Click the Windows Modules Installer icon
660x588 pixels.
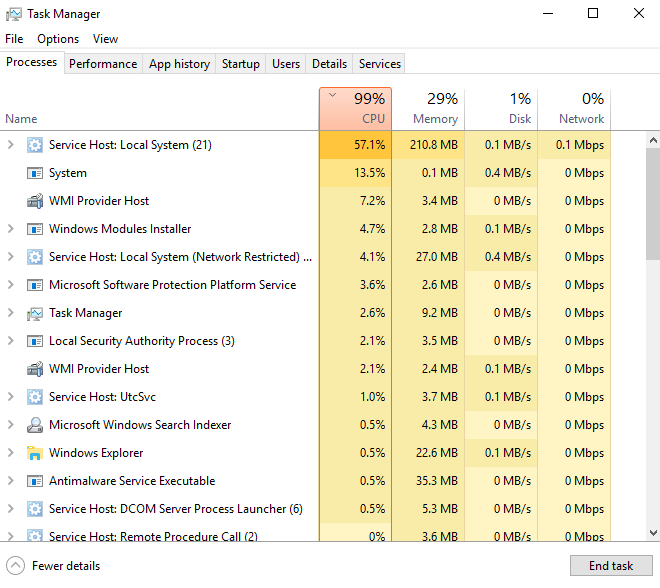click(35, 229)
